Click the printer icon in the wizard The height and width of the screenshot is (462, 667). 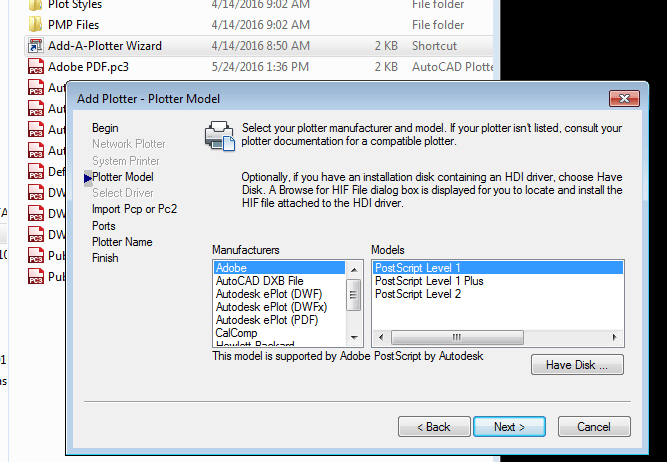click(219, 136)
